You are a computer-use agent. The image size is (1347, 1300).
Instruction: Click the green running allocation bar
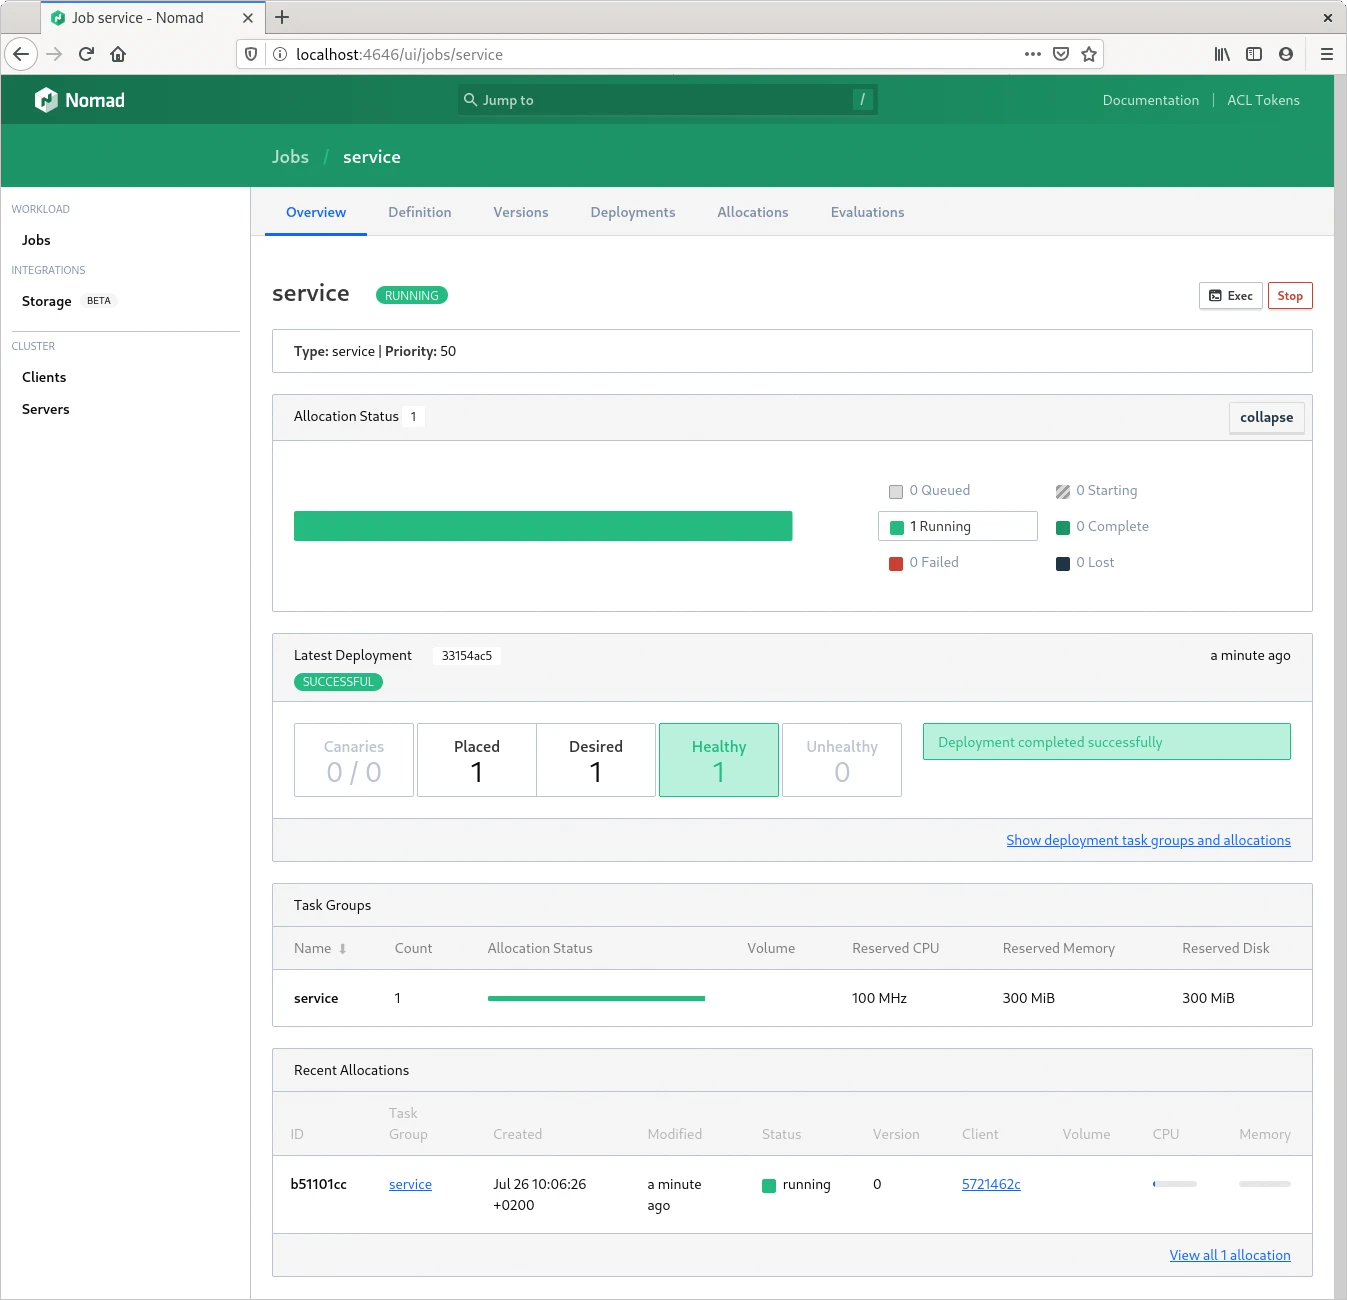(542, 526)
